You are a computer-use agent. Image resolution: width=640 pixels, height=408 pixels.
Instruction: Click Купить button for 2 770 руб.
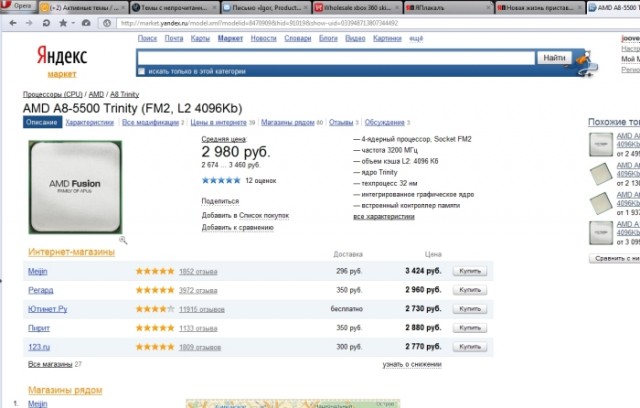click(x=470, y=346)
